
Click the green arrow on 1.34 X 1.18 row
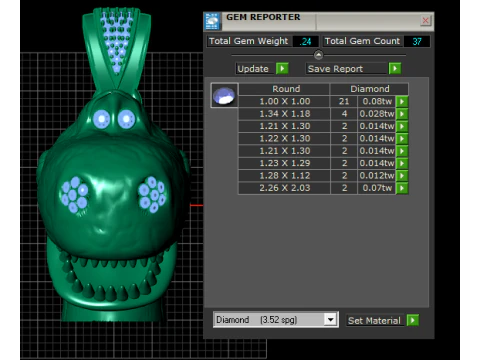click(402, 114)
